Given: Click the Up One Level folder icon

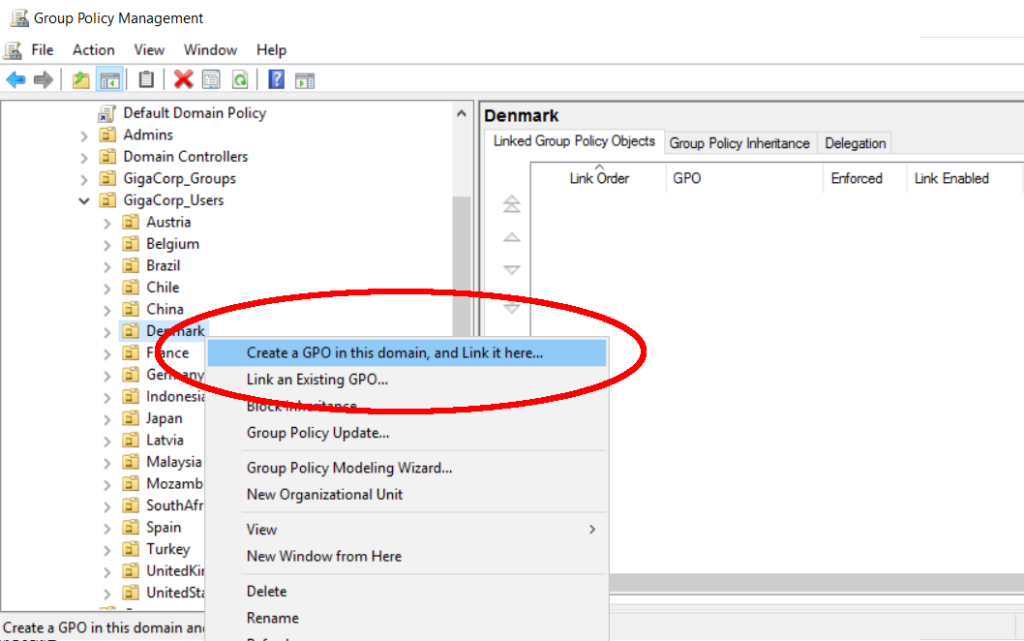Looking at the screenshot, I should point(81,80).
